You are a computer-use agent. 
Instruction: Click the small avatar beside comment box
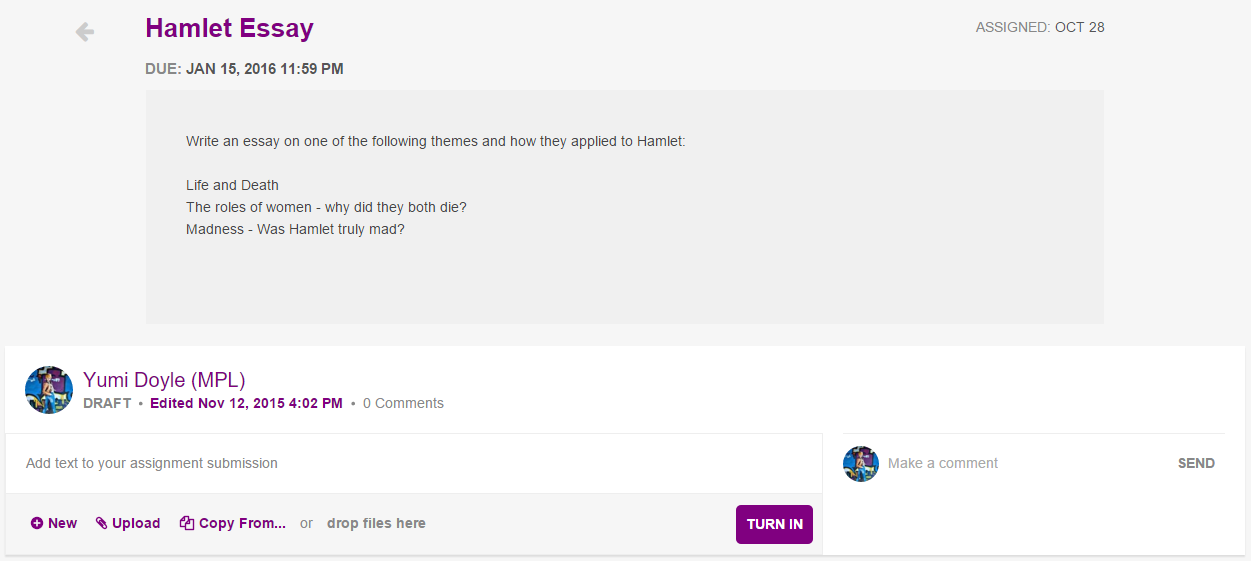click(x=861, y=464)
